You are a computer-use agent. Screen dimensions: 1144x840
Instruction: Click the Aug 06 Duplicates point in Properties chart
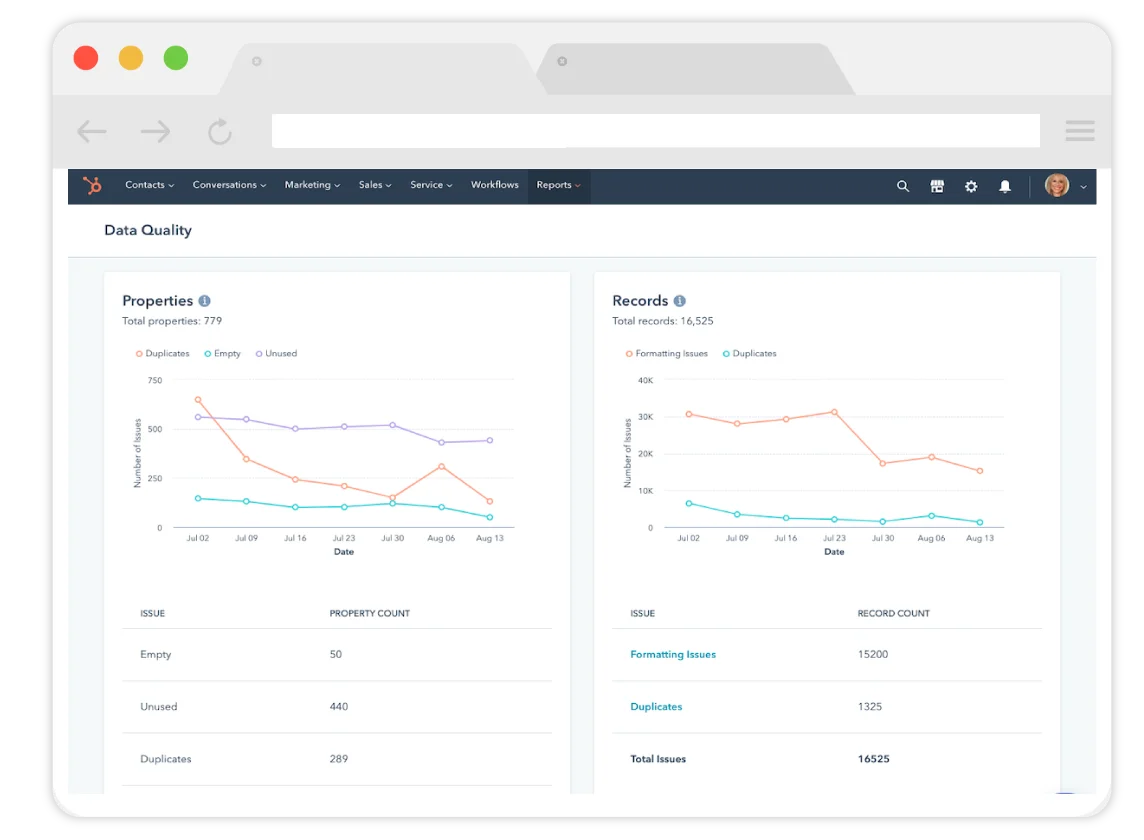coord(441,466)
